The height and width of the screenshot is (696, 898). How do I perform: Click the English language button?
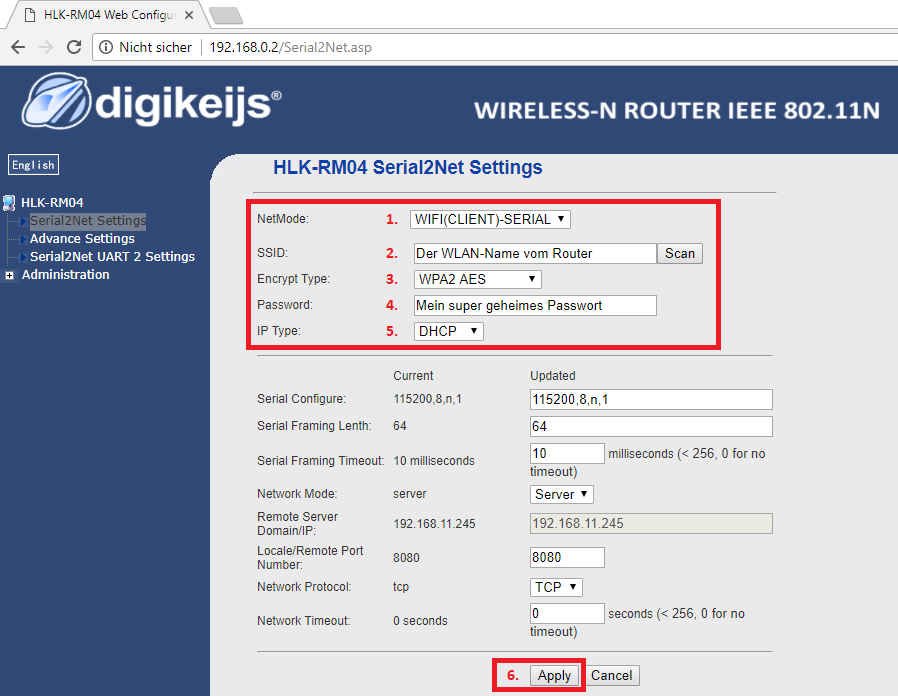(33, 165)
